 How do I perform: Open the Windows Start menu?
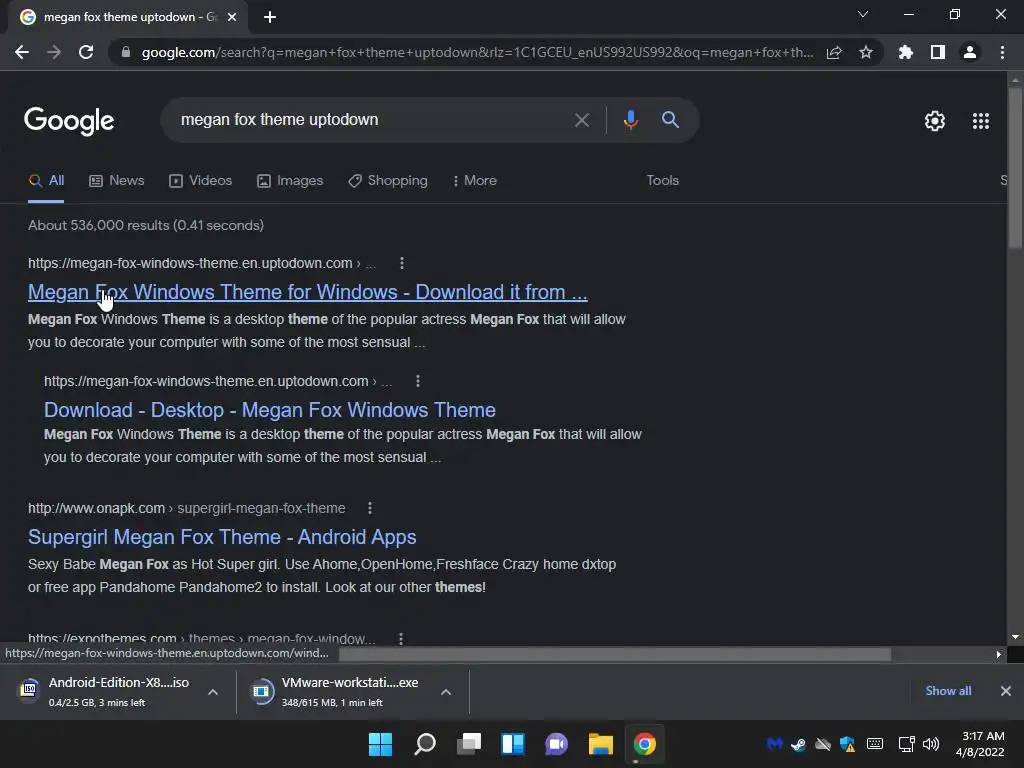point(380,744)
